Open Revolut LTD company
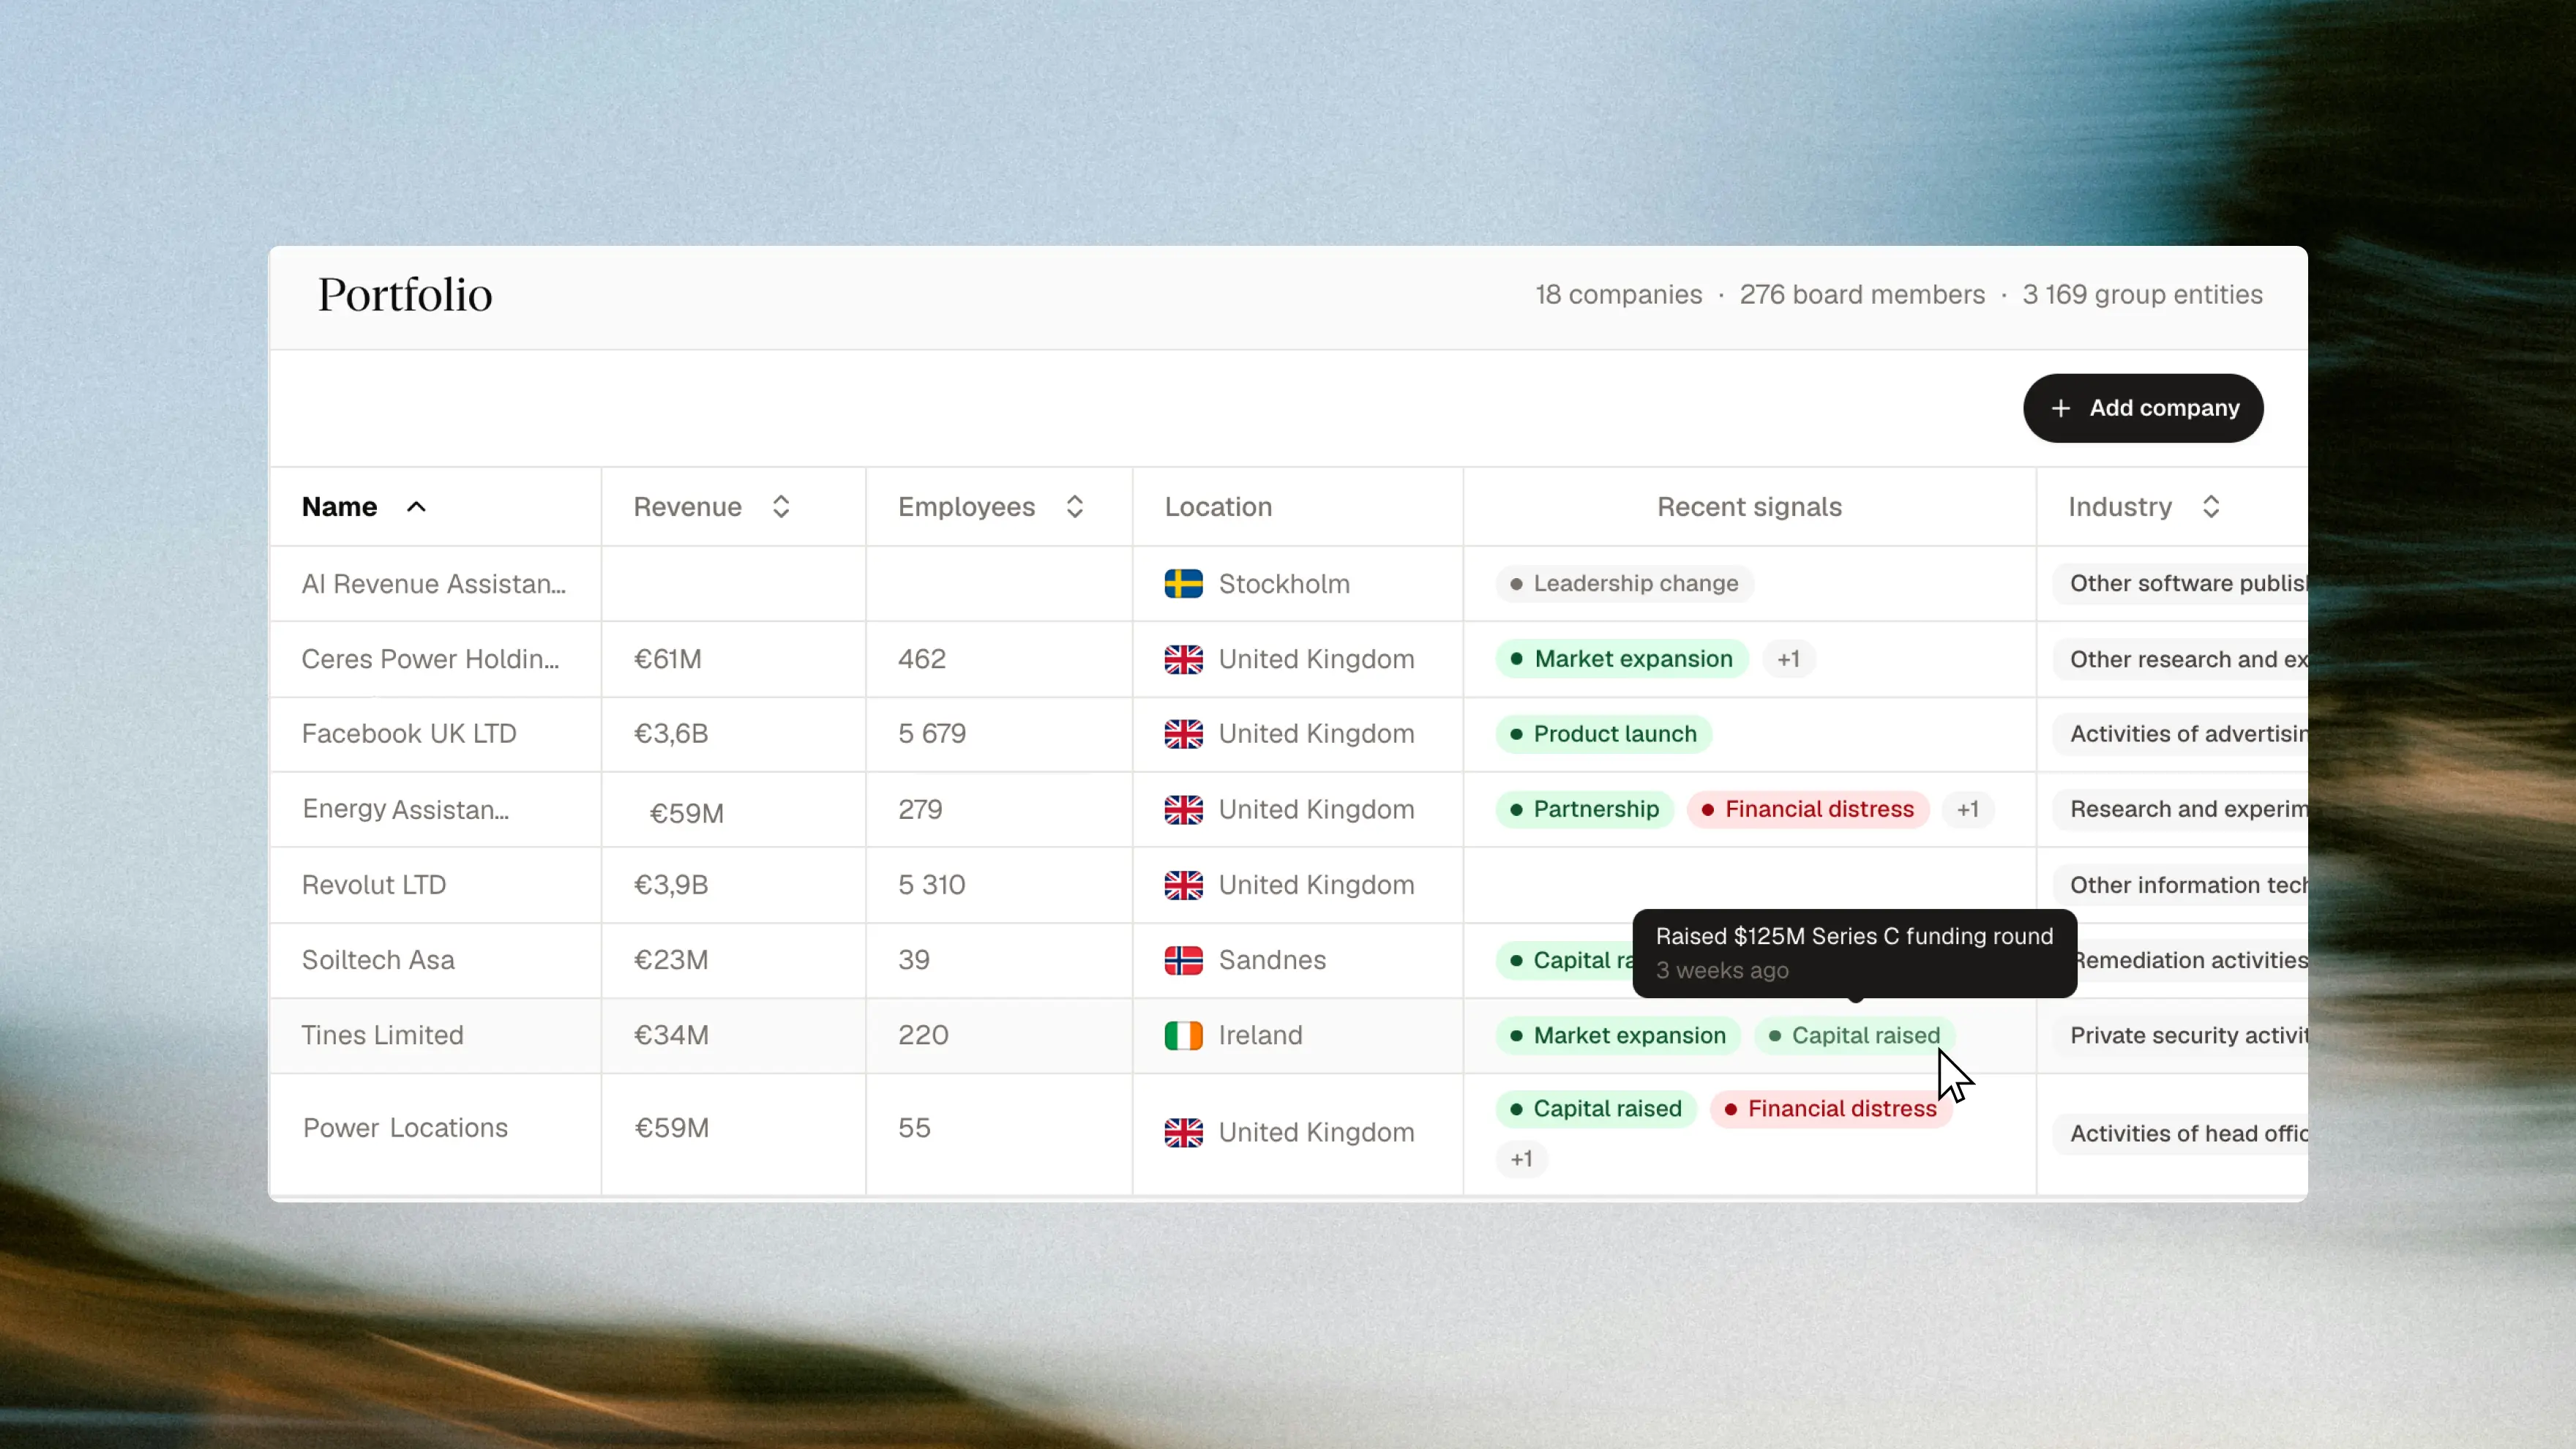The width and height of the screenshot is (2576, 1449). [x=374, y=885]
